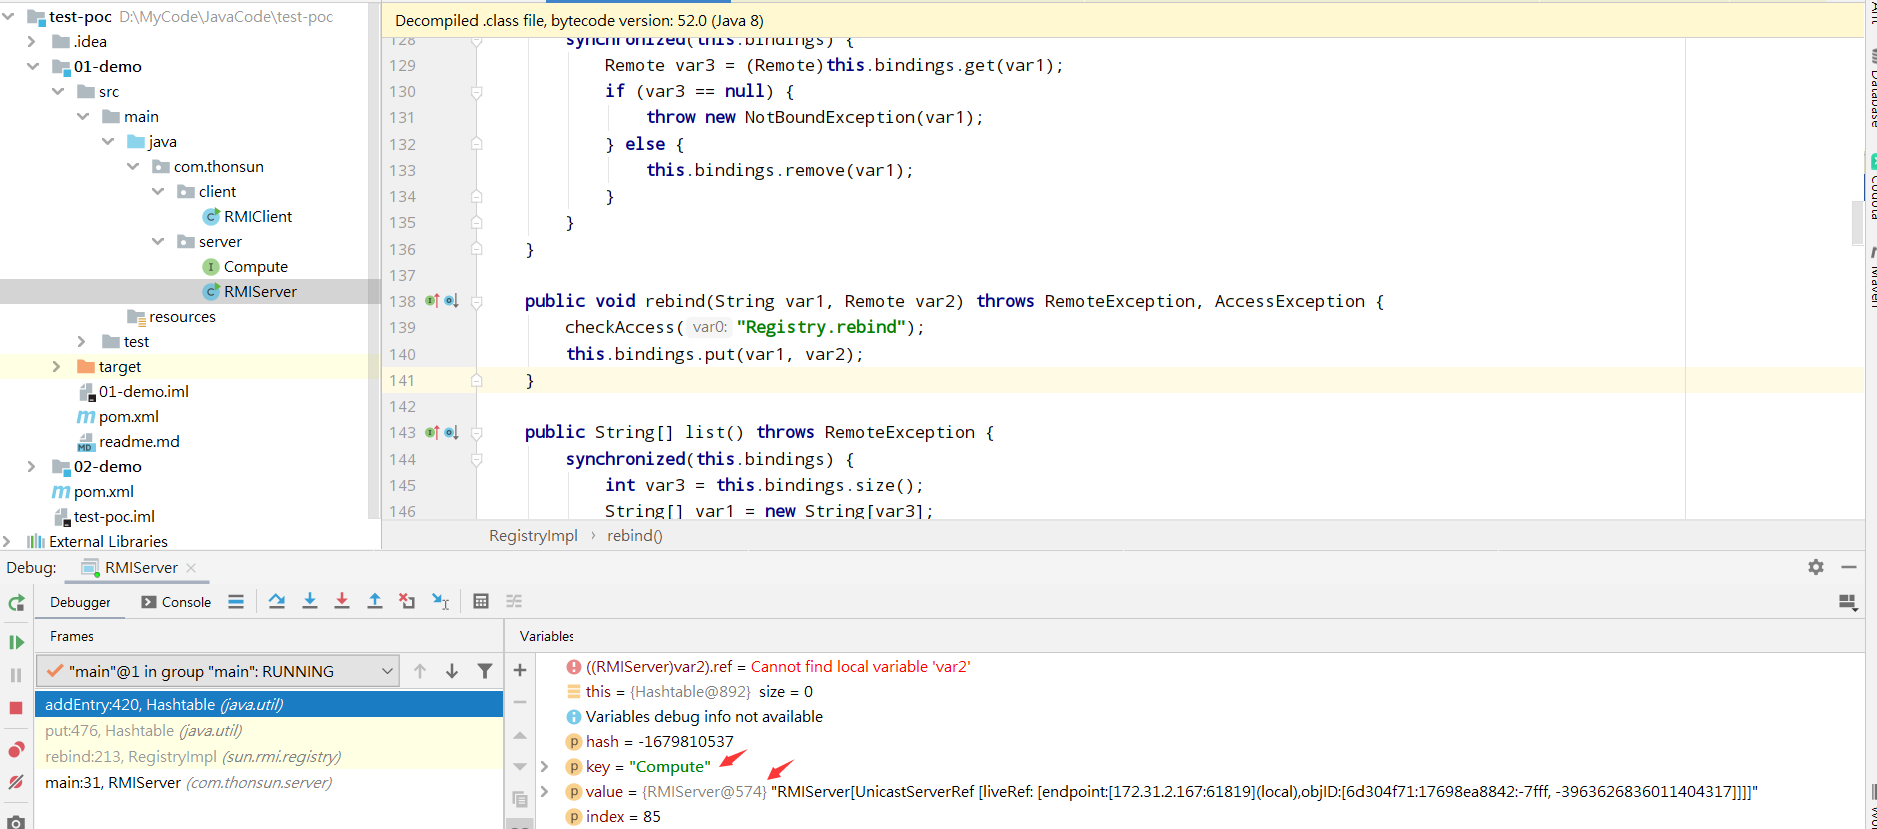Screen dimensions: 1877x829
Task: Select previous frame with up arrow
Action: [x=420, y=671]
